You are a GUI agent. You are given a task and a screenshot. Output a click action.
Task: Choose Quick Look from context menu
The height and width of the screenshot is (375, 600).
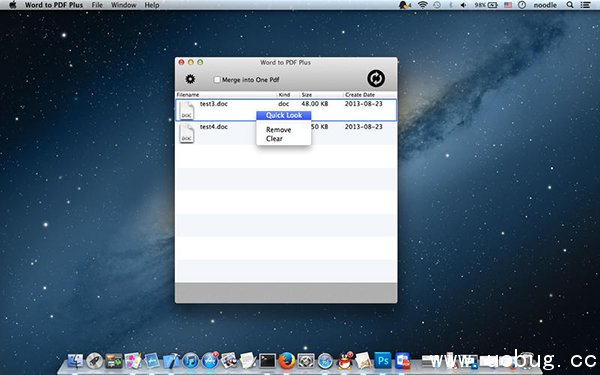[x=284, y=115]
